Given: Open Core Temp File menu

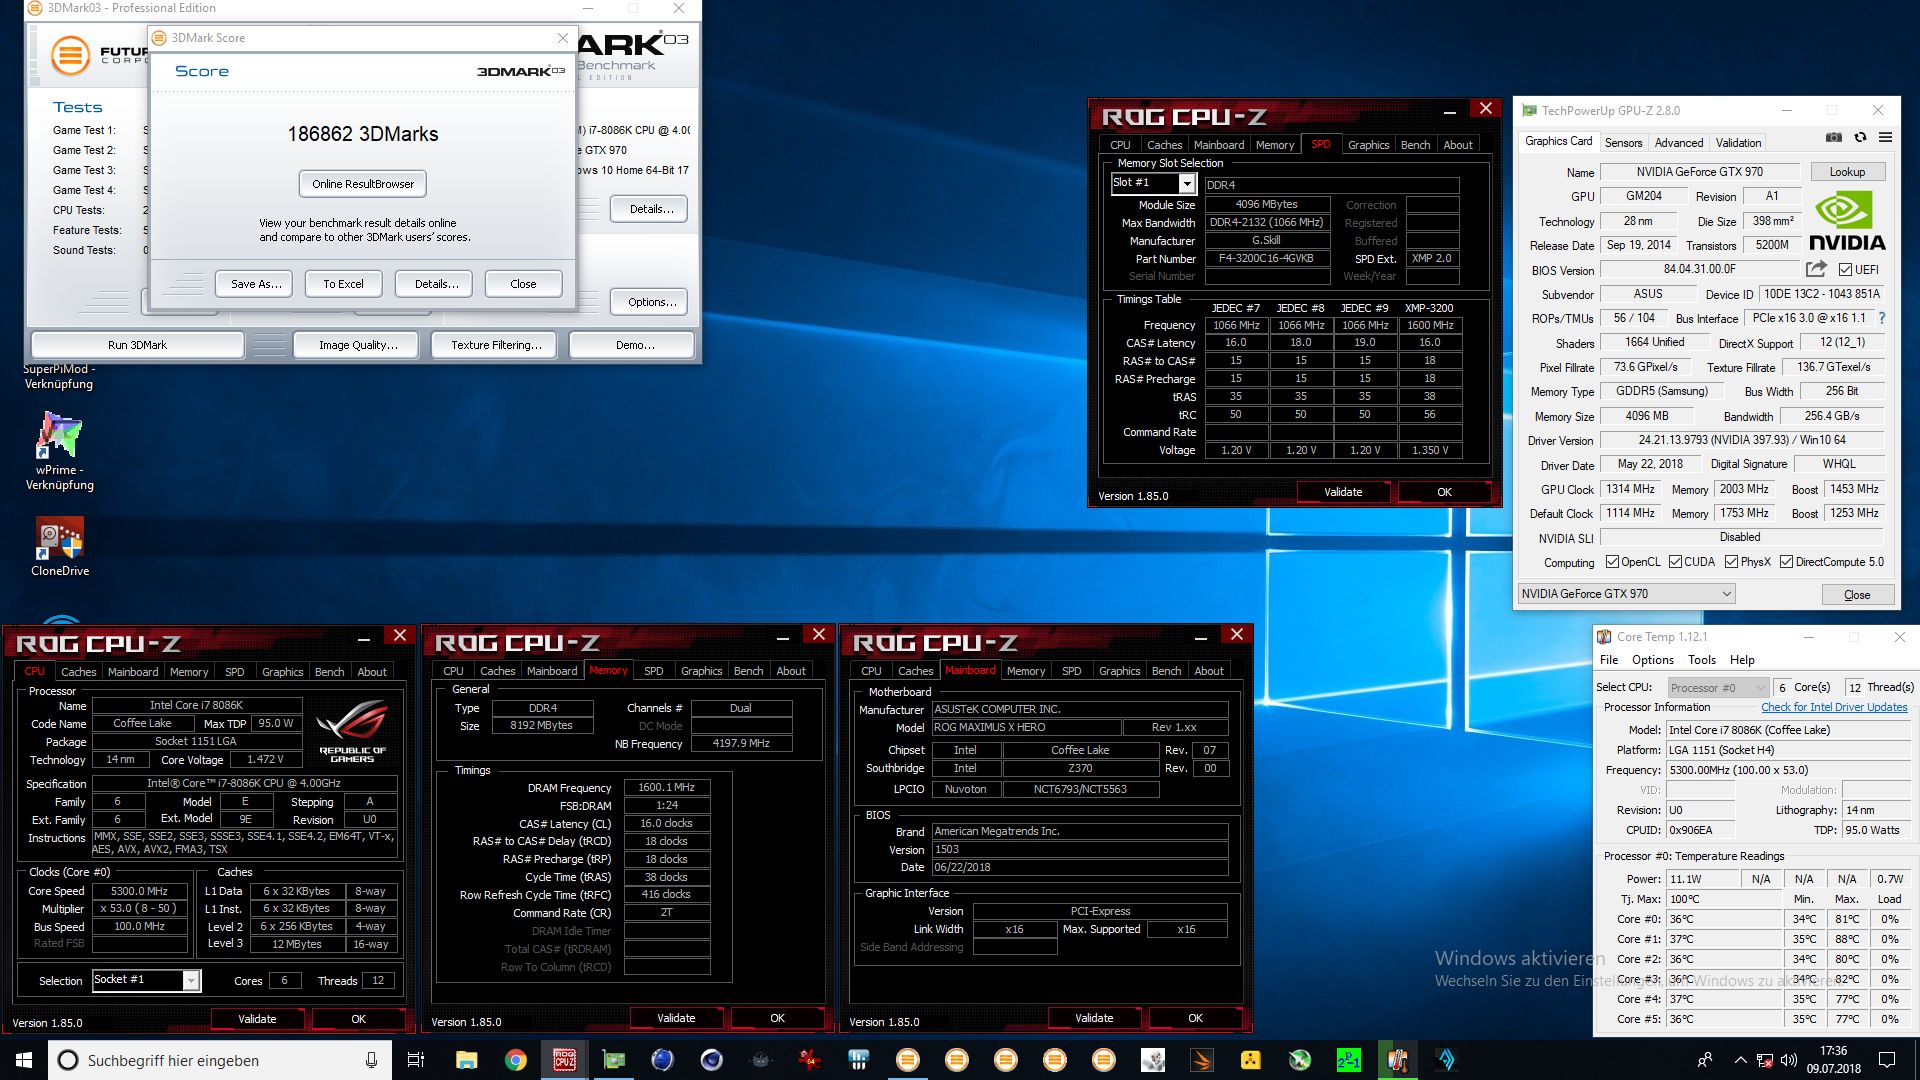Looking at the screenshot, I should 1608,660.
